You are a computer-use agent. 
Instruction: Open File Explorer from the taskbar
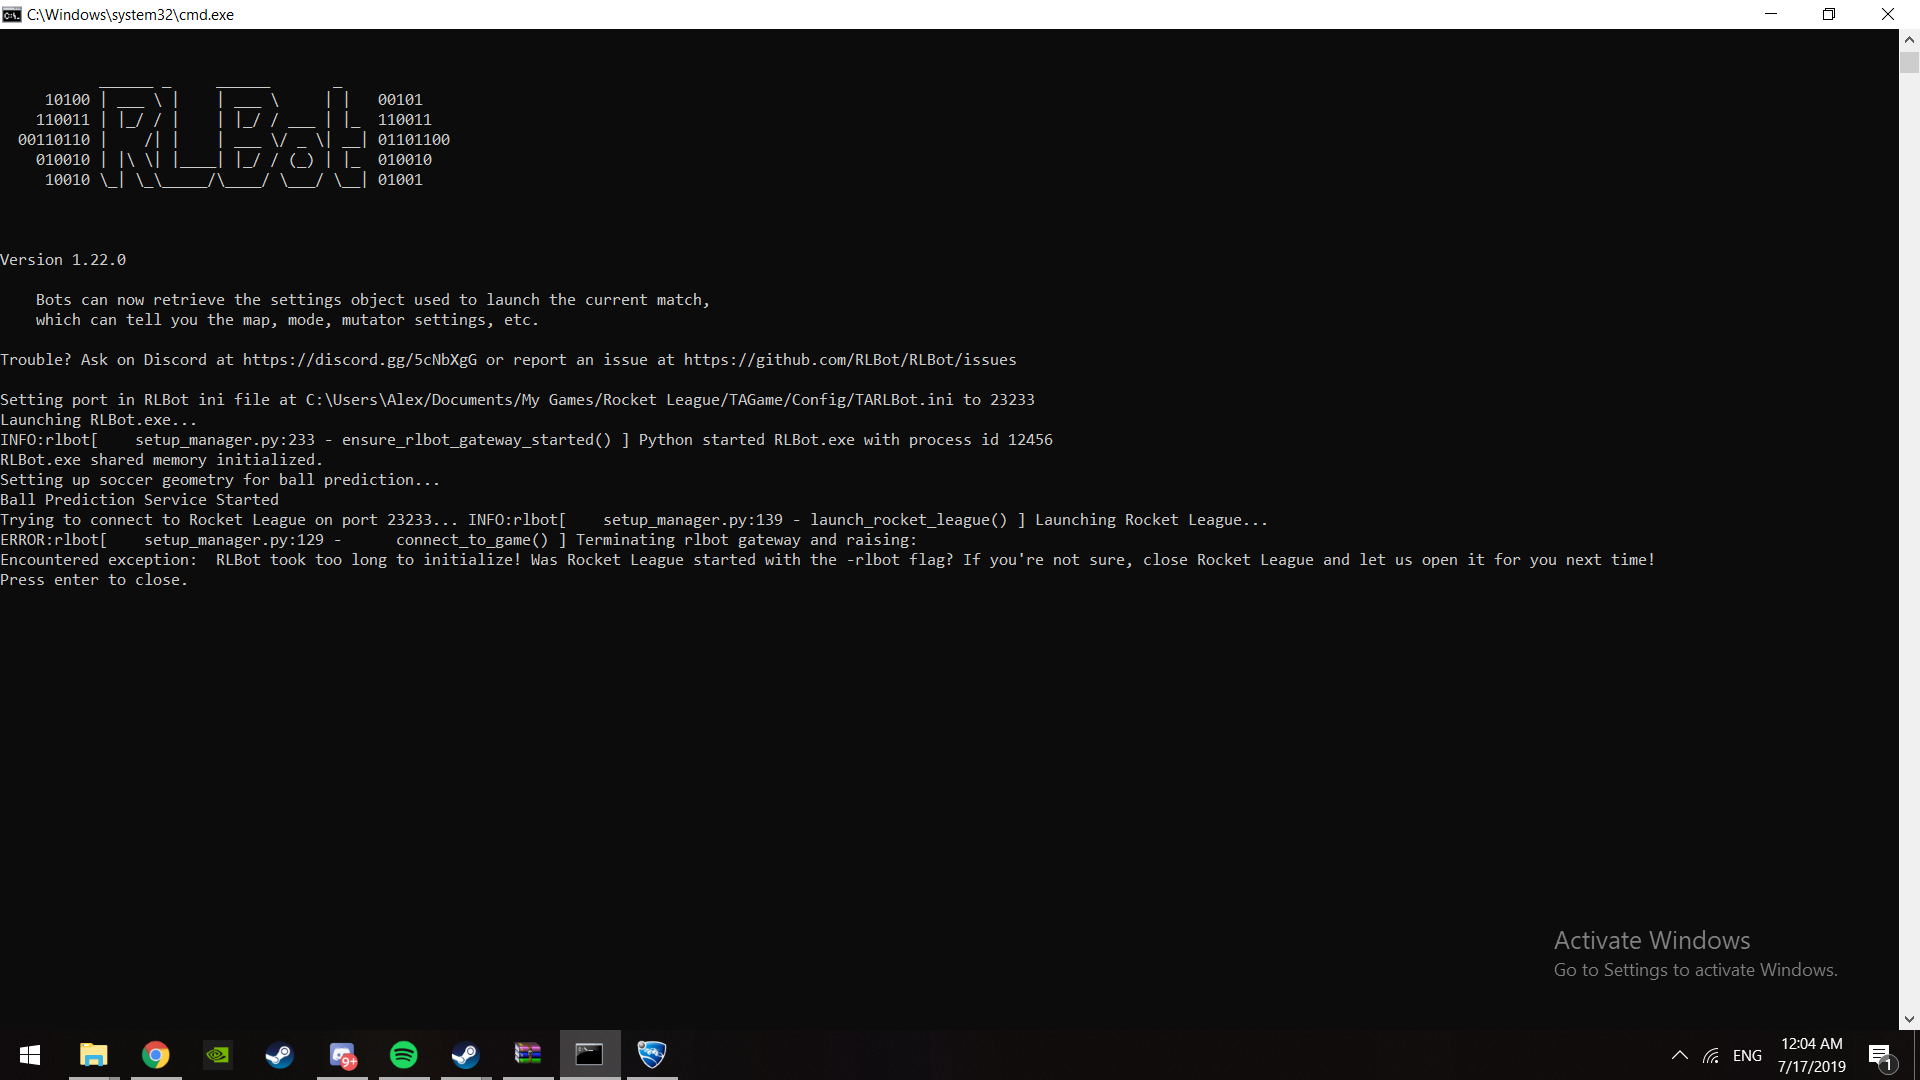pos(93,1055)
